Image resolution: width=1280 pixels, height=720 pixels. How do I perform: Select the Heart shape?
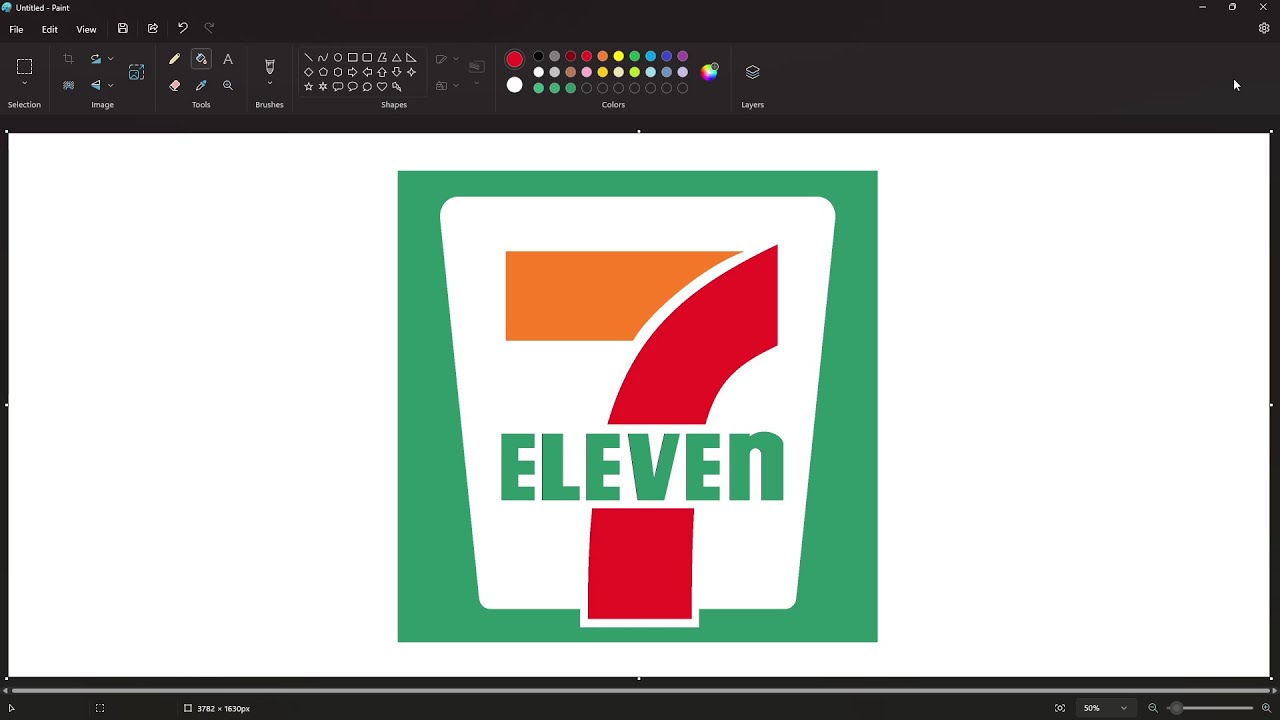tap(382, 87)
